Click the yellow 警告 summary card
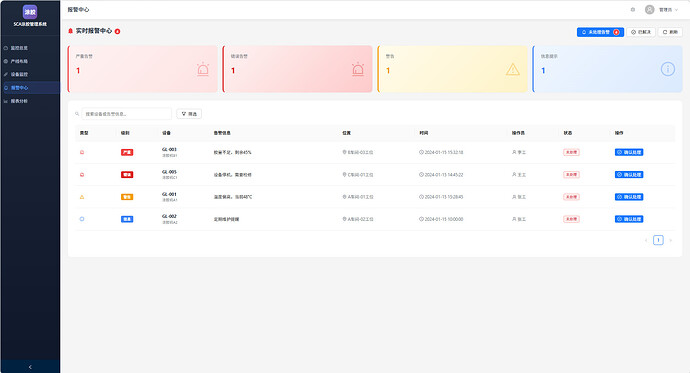Viewport: 690px width, 373px height. 452,69
